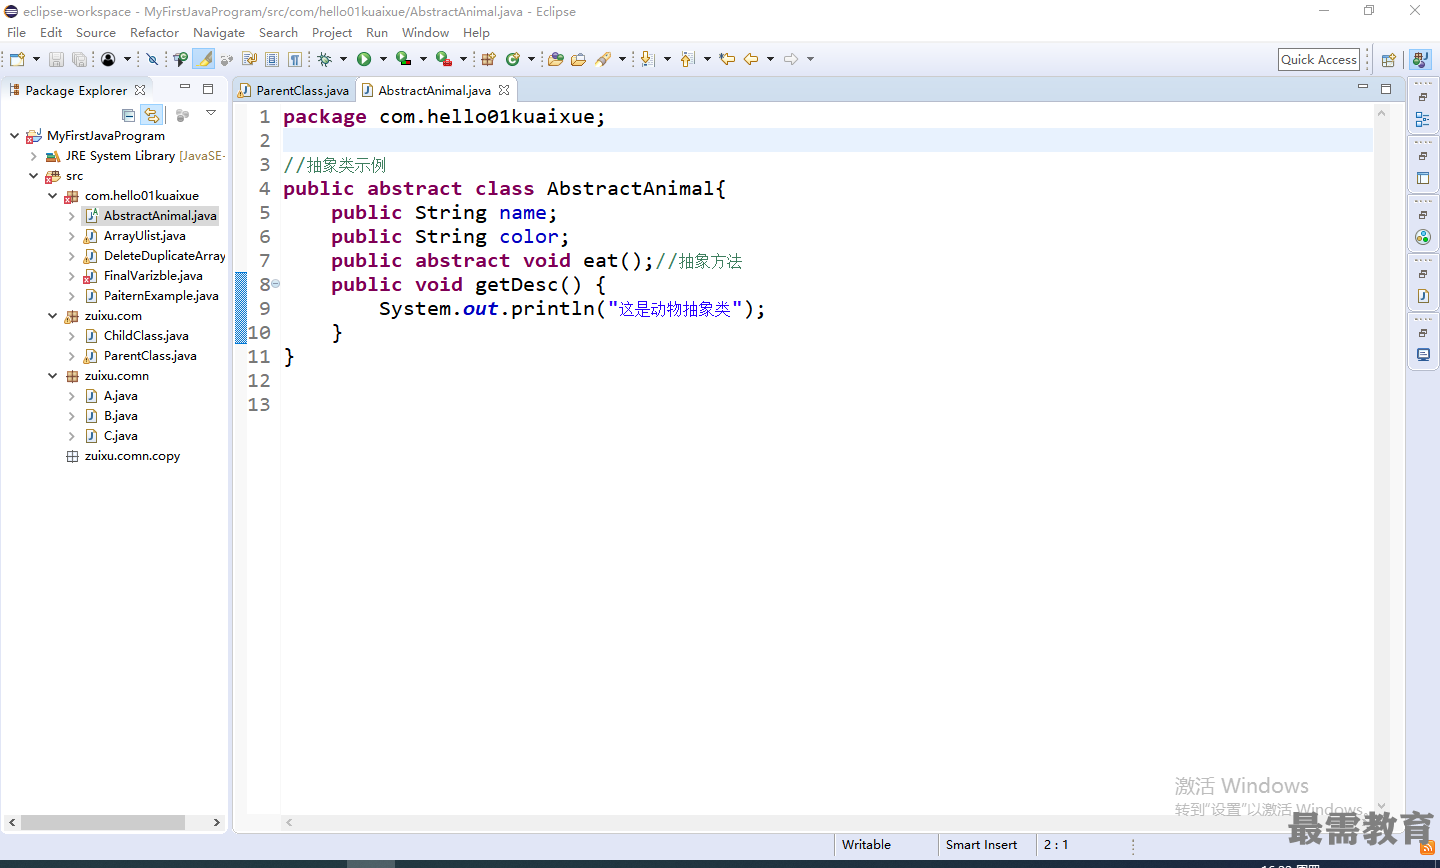Click the Back navigation arrow
This screenshot has height=868, width=1440.
[751, 59]
